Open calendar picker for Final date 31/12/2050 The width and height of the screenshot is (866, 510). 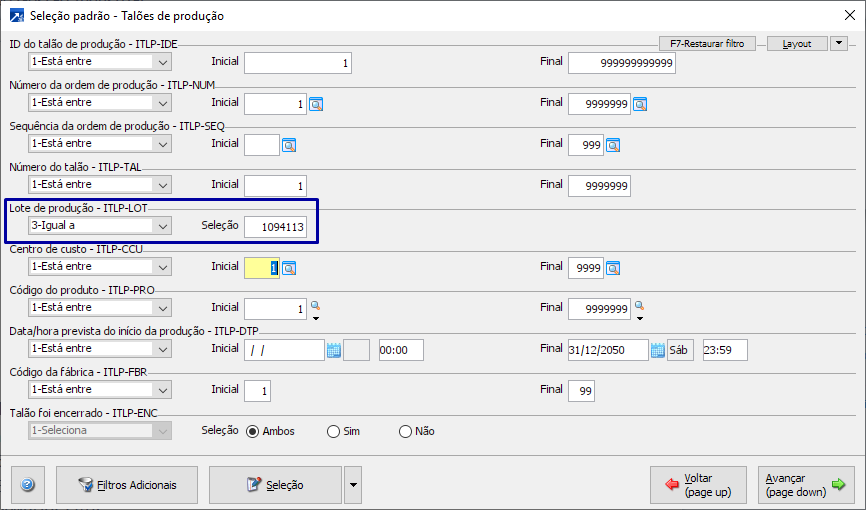coord(658,350)
